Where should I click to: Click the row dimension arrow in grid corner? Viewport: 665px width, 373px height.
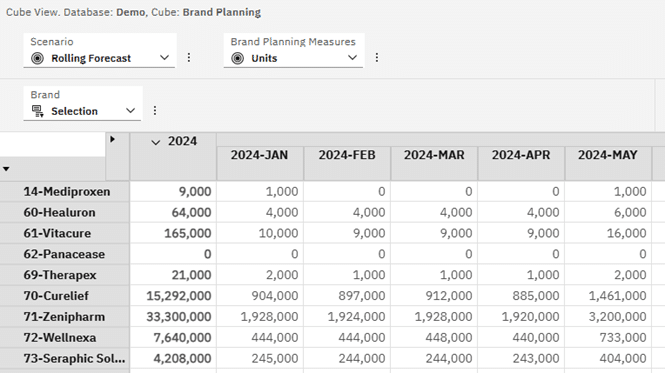tap(6, 169)
